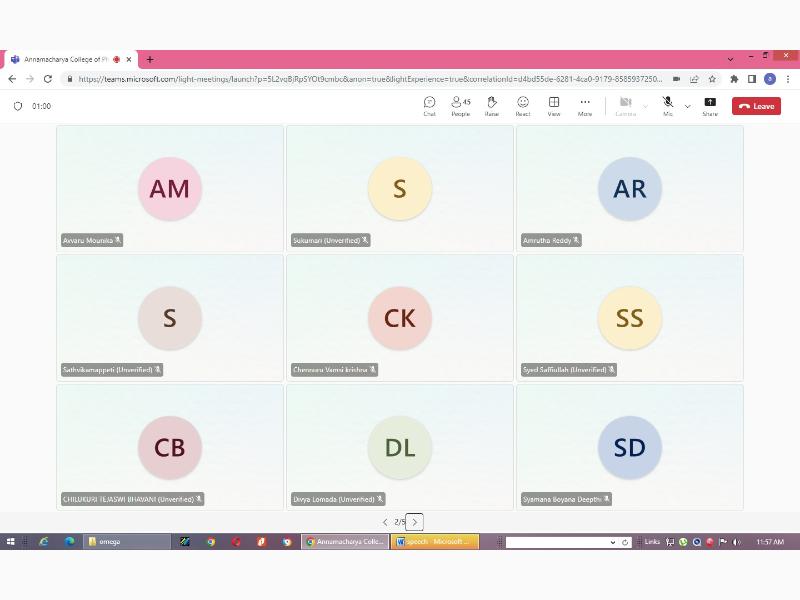Toggle the Mic mute button
800x600 pixels.
667,105
